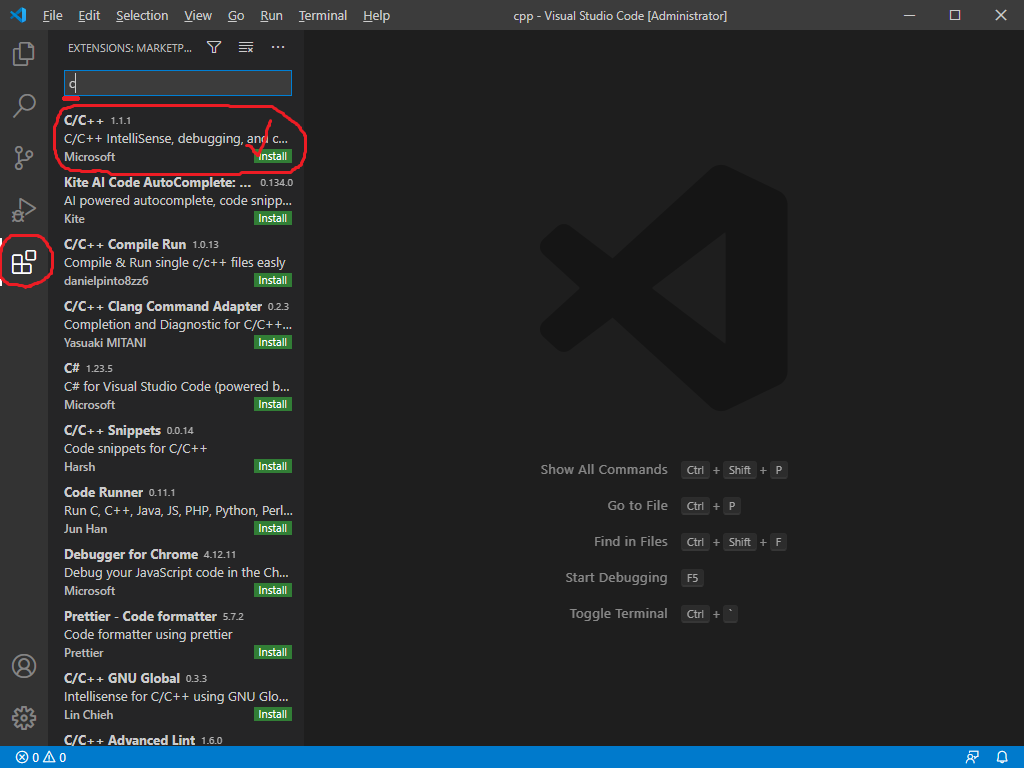Expand Views and More Actions ellipsis
Viewport: 1024px width, 768px height.
(x=278, y=47)
